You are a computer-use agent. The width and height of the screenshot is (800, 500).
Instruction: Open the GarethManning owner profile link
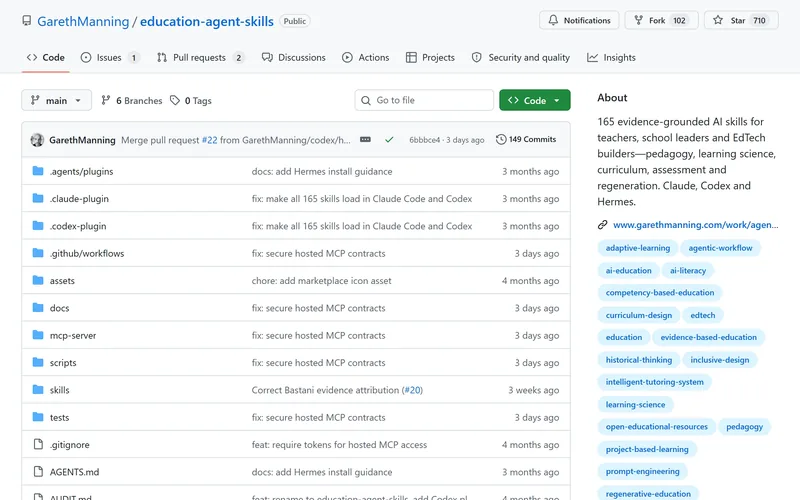pos(83,21)
